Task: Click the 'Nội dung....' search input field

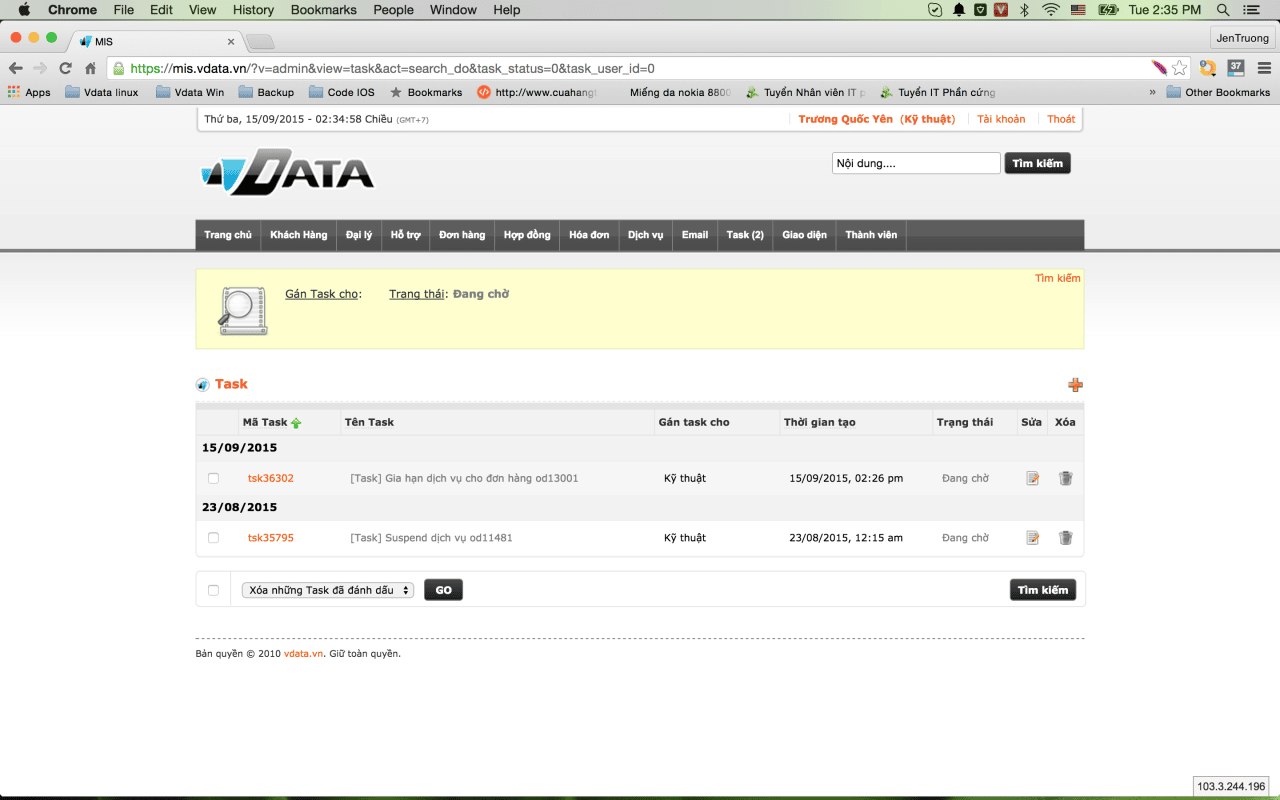Action: coord(915,163)
